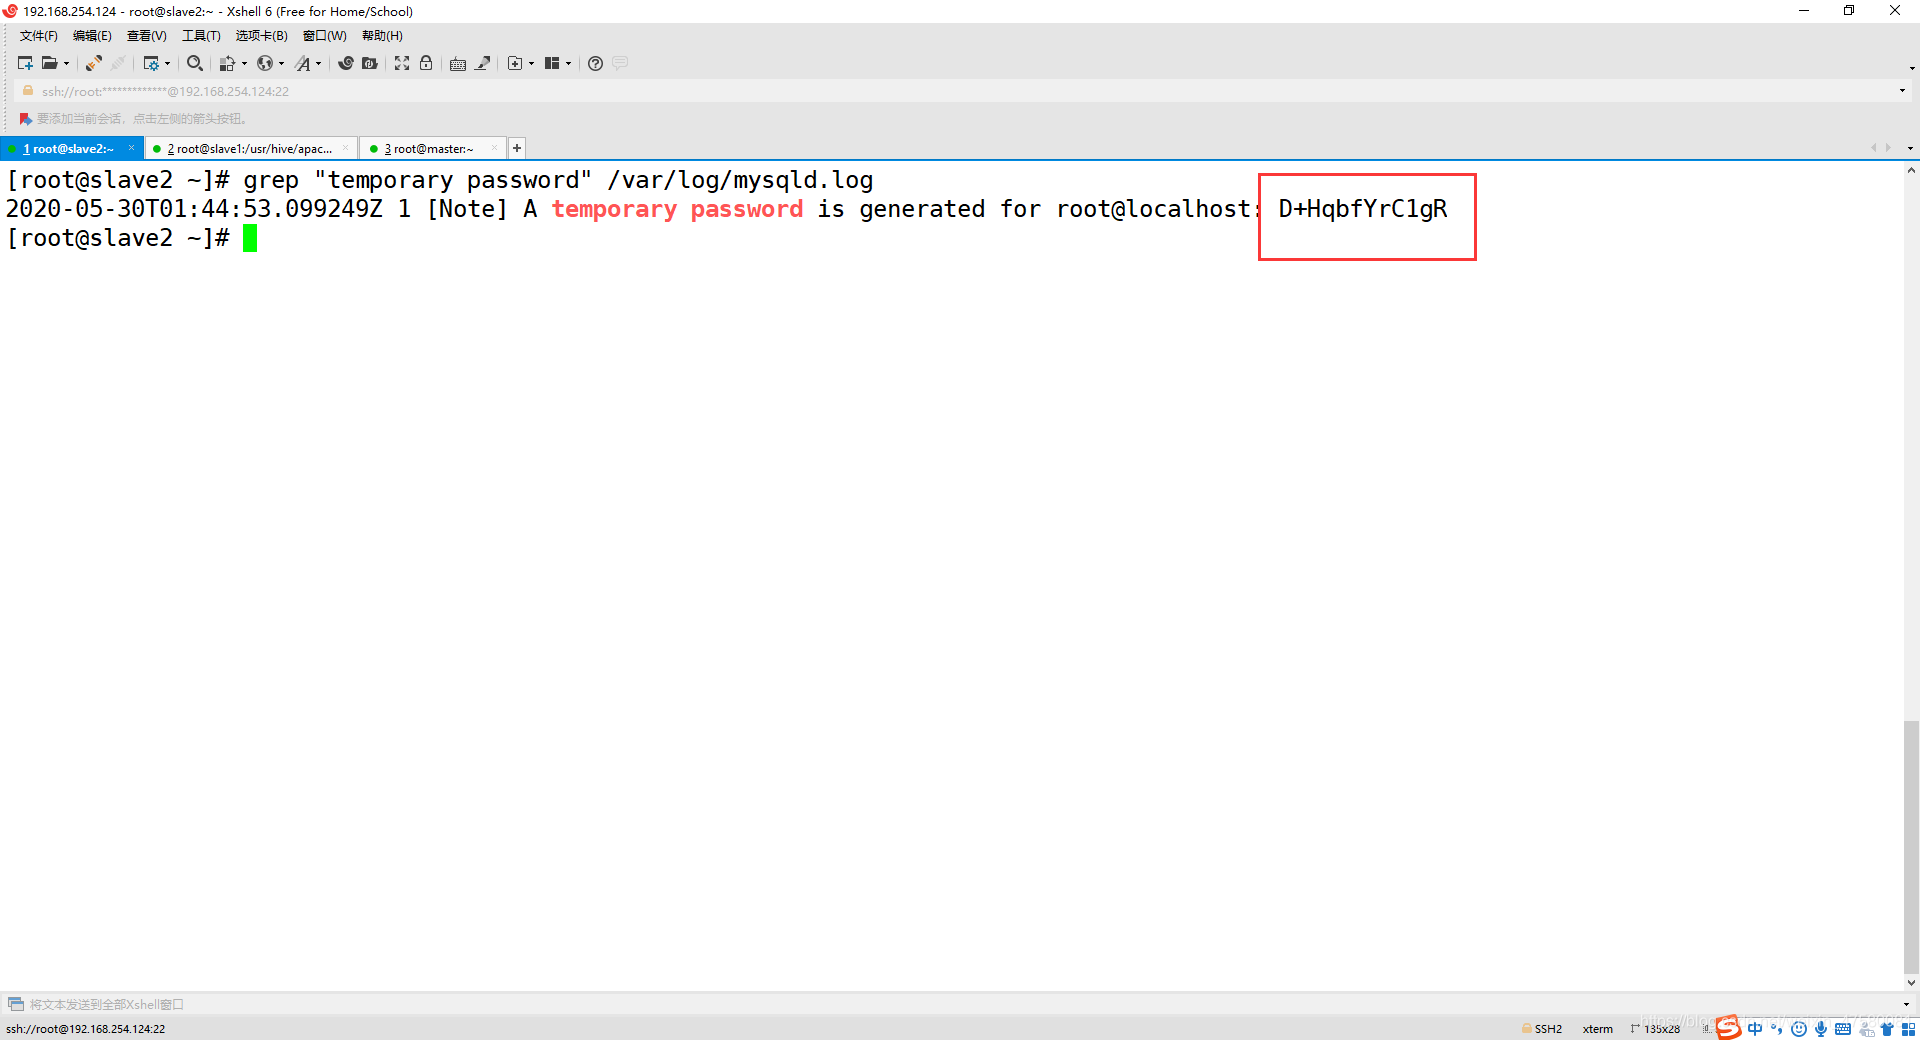Open the 窗口(W) menu
1920x1040 pixels.
tap(325, 36)
